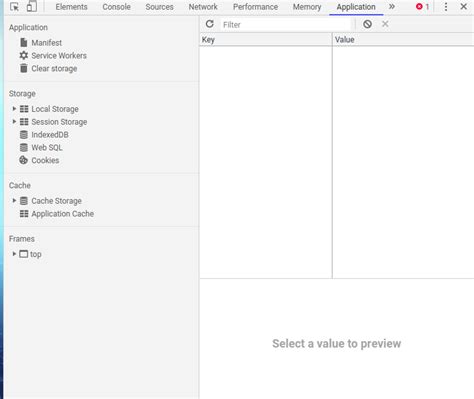Open the Memory tab

(307, 7)
